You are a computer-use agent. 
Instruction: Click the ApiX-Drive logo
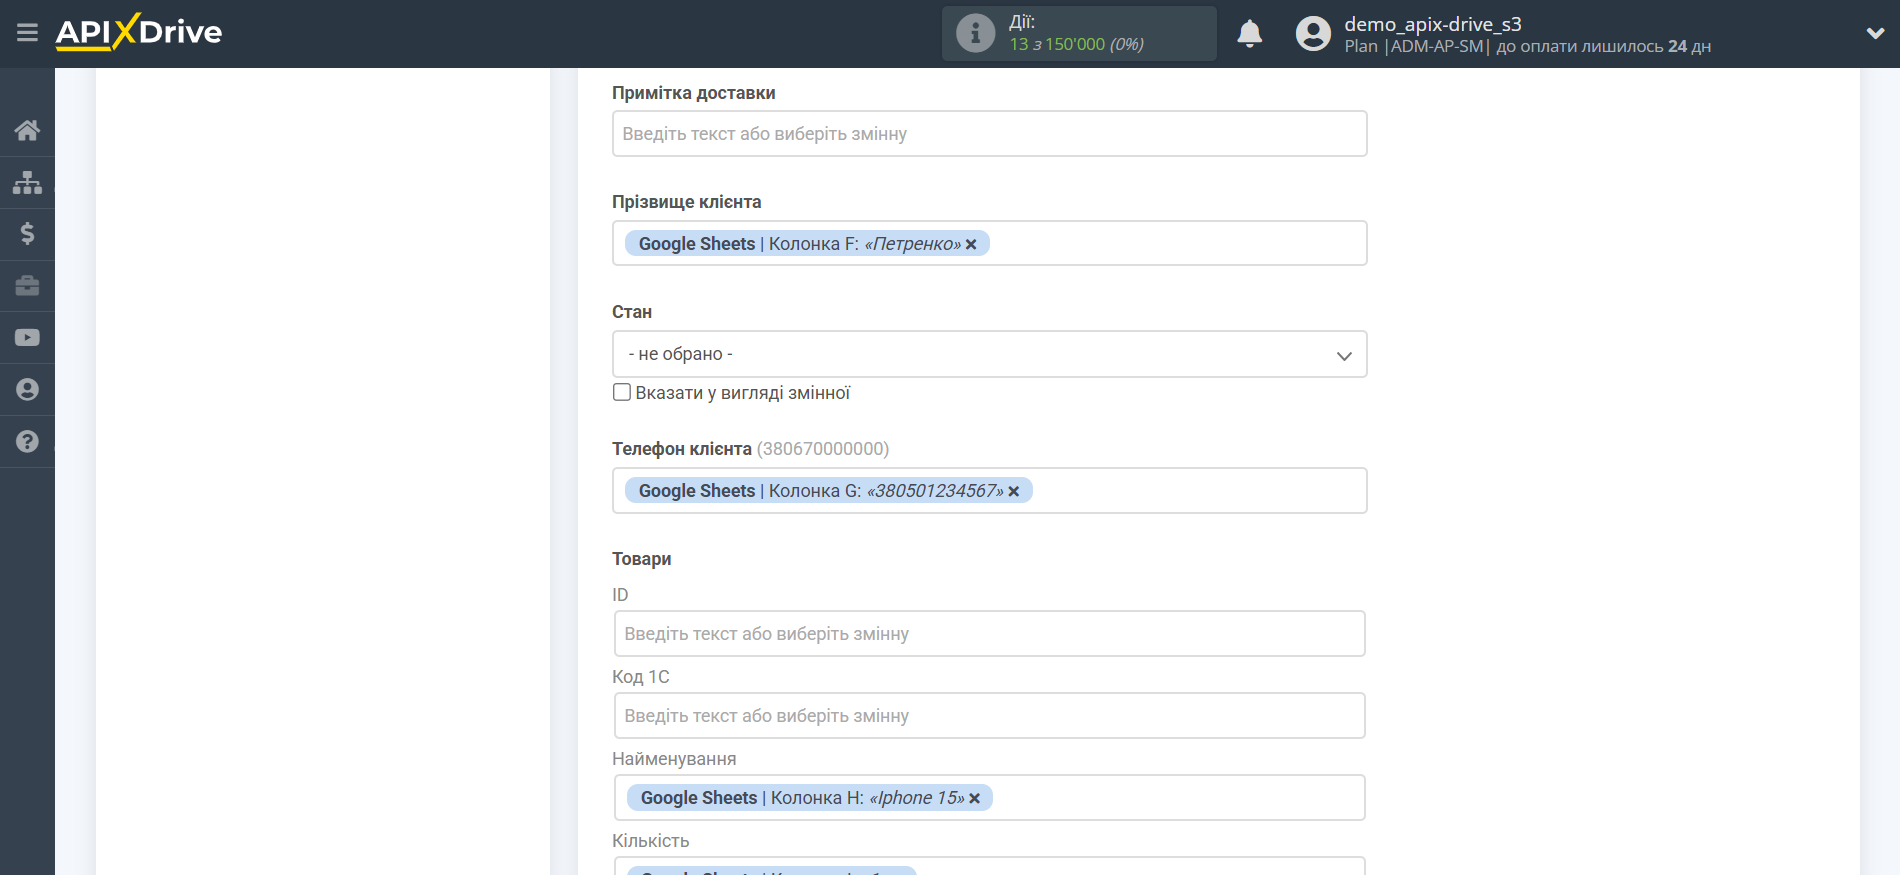tap(139, 32)
